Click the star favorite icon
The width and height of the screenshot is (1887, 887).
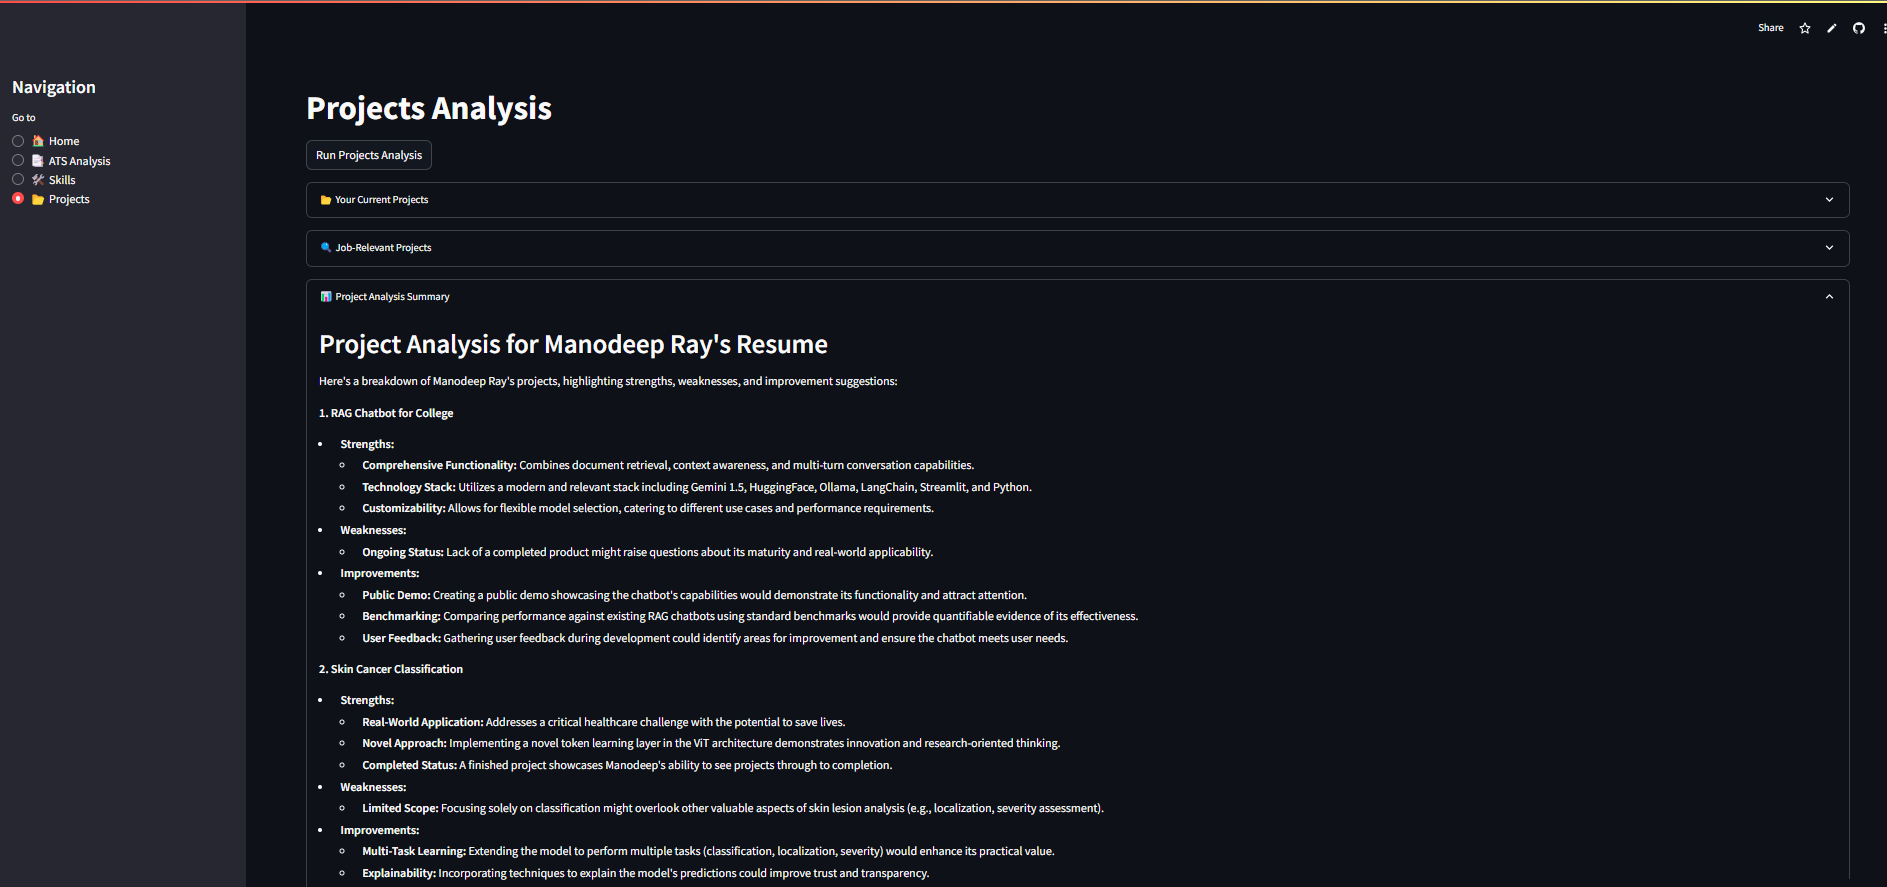pyautogui.click(x=1805, y=28)
